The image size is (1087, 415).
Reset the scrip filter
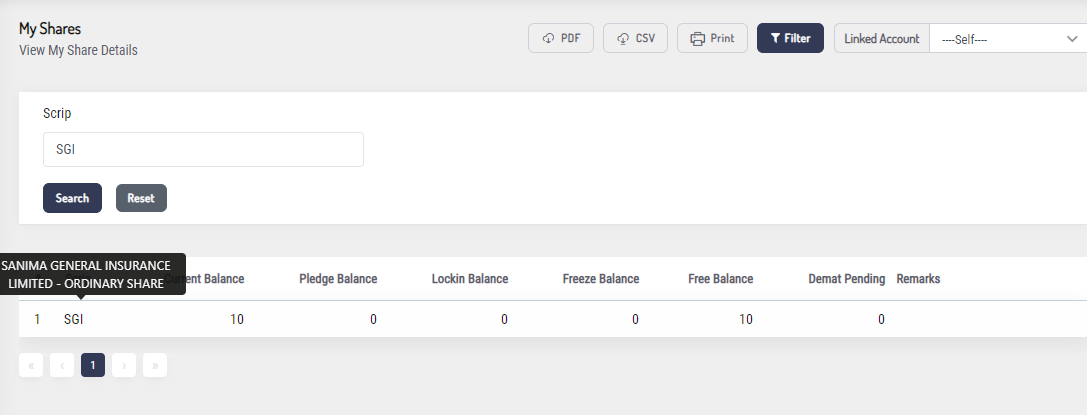(141, 198)
